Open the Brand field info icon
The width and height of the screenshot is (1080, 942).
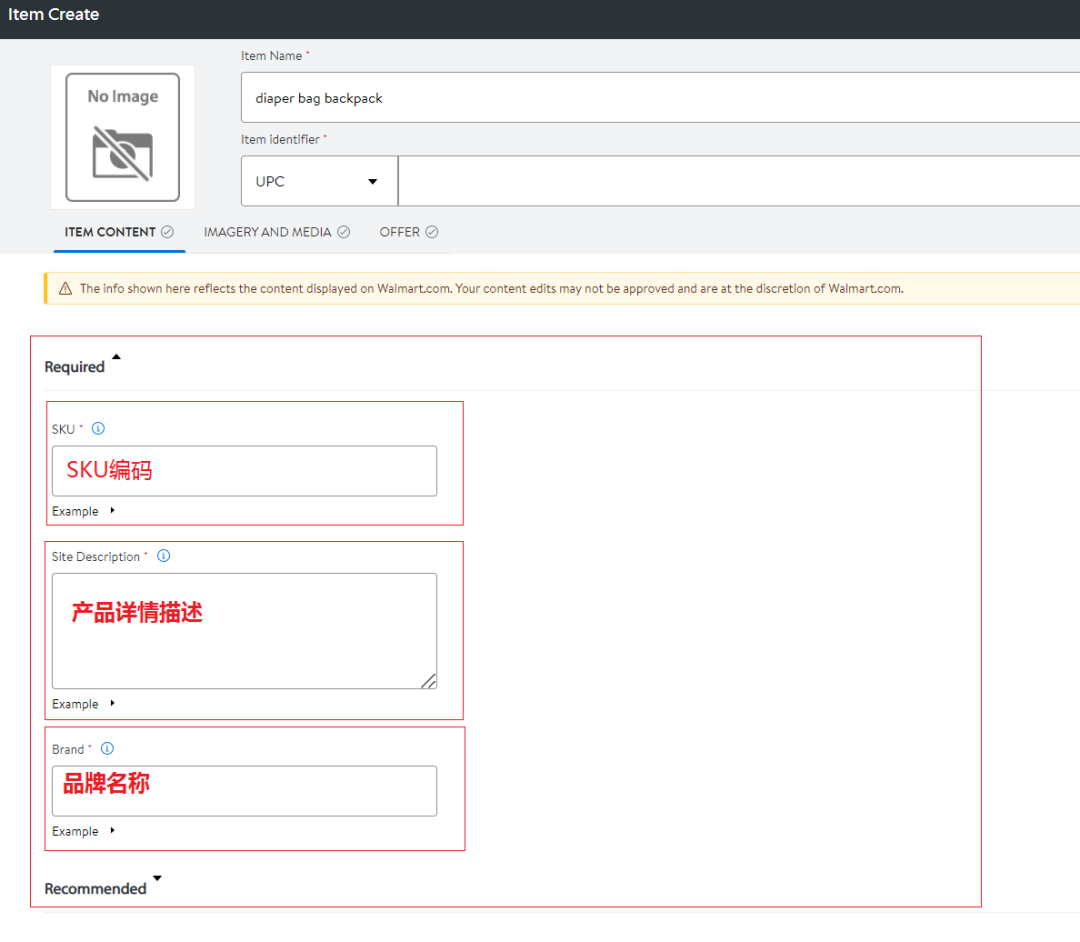tap(107, 748)
